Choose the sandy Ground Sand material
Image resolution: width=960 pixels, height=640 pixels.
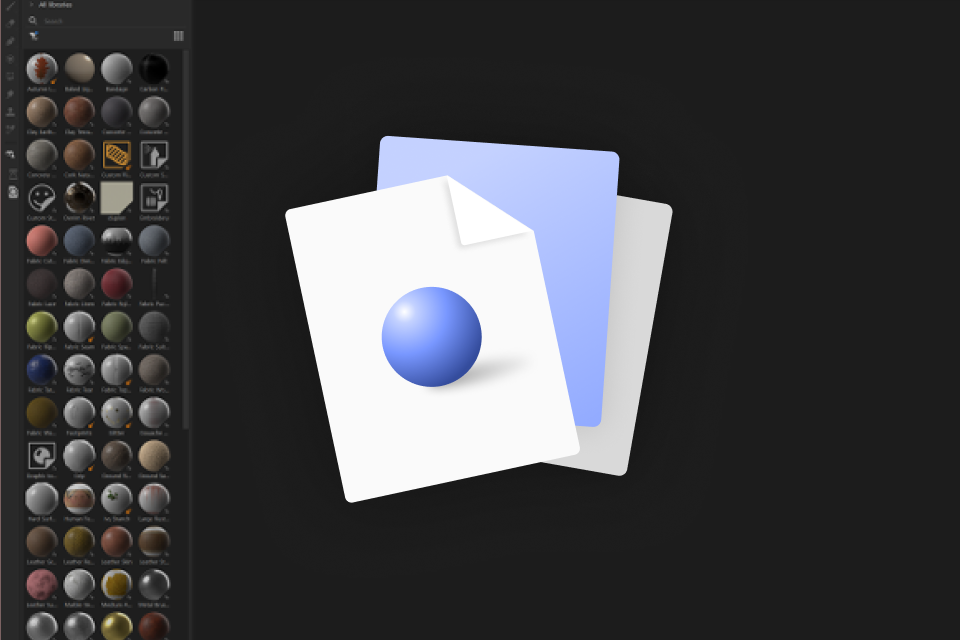coord(154,455)
